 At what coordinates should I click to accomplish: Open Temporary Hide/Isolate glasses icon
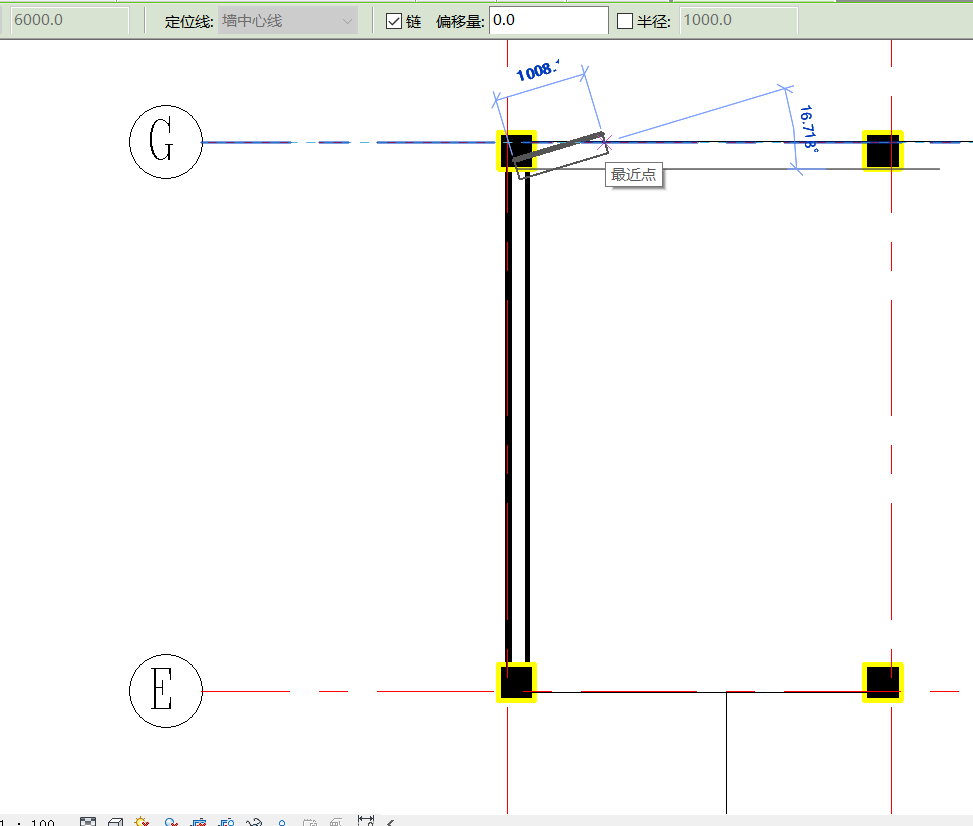(x=255, y=822)
